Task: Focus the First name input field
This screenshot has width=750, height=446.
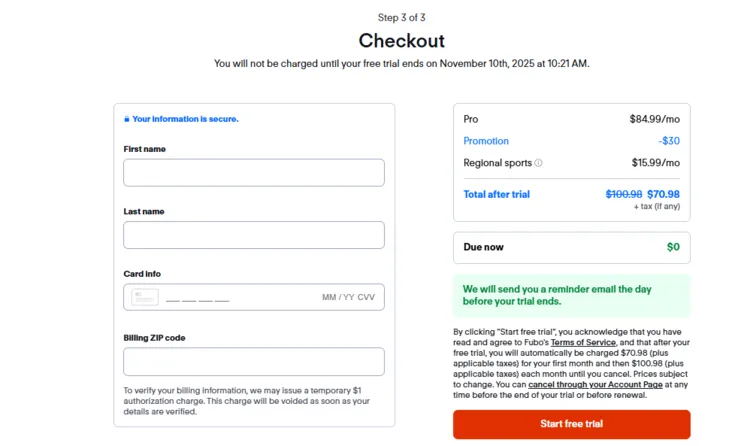Action: click(254, 173)
